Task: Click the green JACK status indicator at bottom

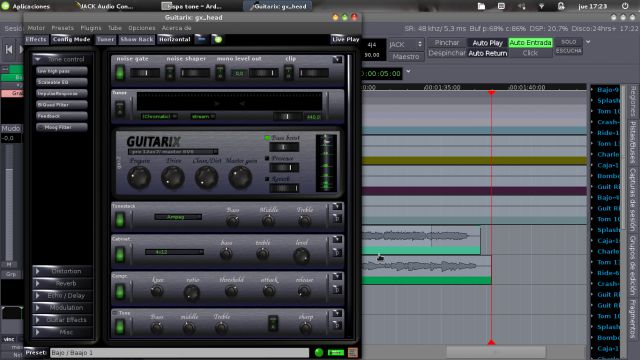Action: click(x=336, y=352)
